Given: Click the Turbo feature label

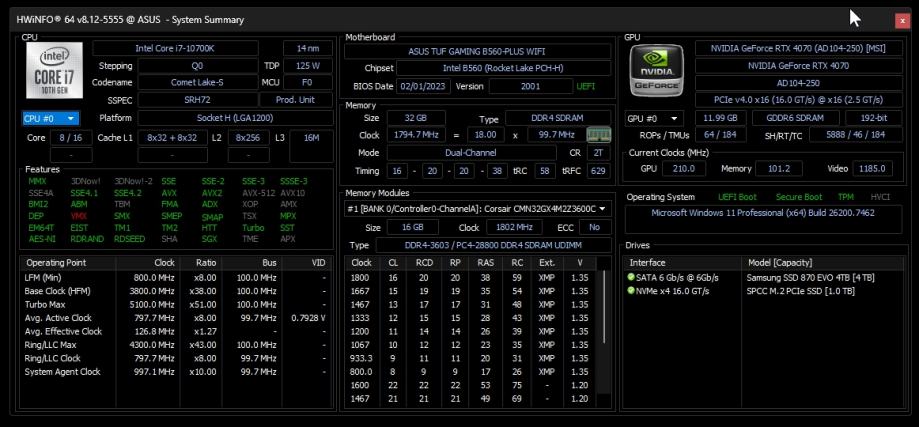Looking at the screenshot, I should click(253, 227).
